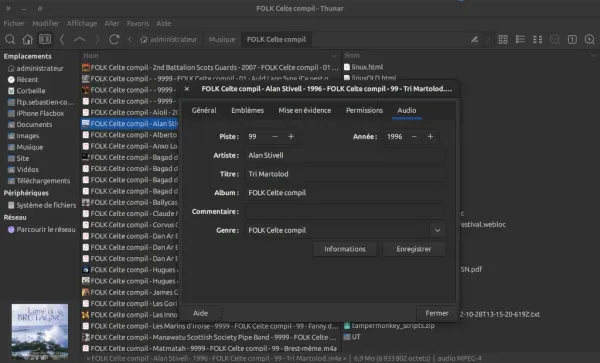Click the Bretagne album cover thumbnail
The image size is (600, 363).
pos(40,331)
